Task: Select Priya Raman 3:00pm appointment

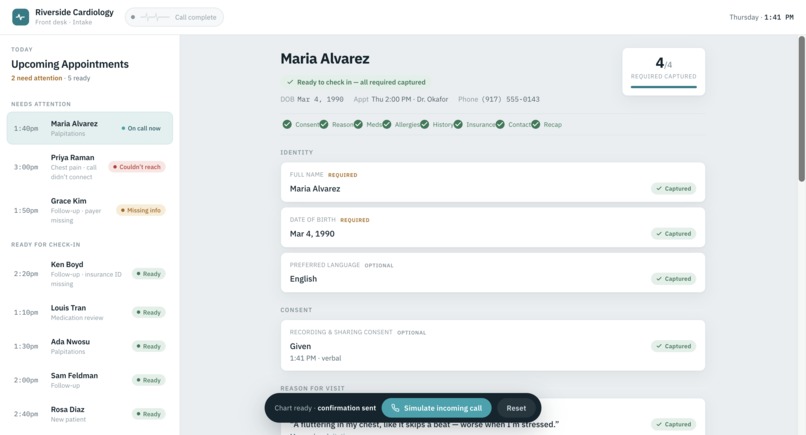Action: click(90, 167)
